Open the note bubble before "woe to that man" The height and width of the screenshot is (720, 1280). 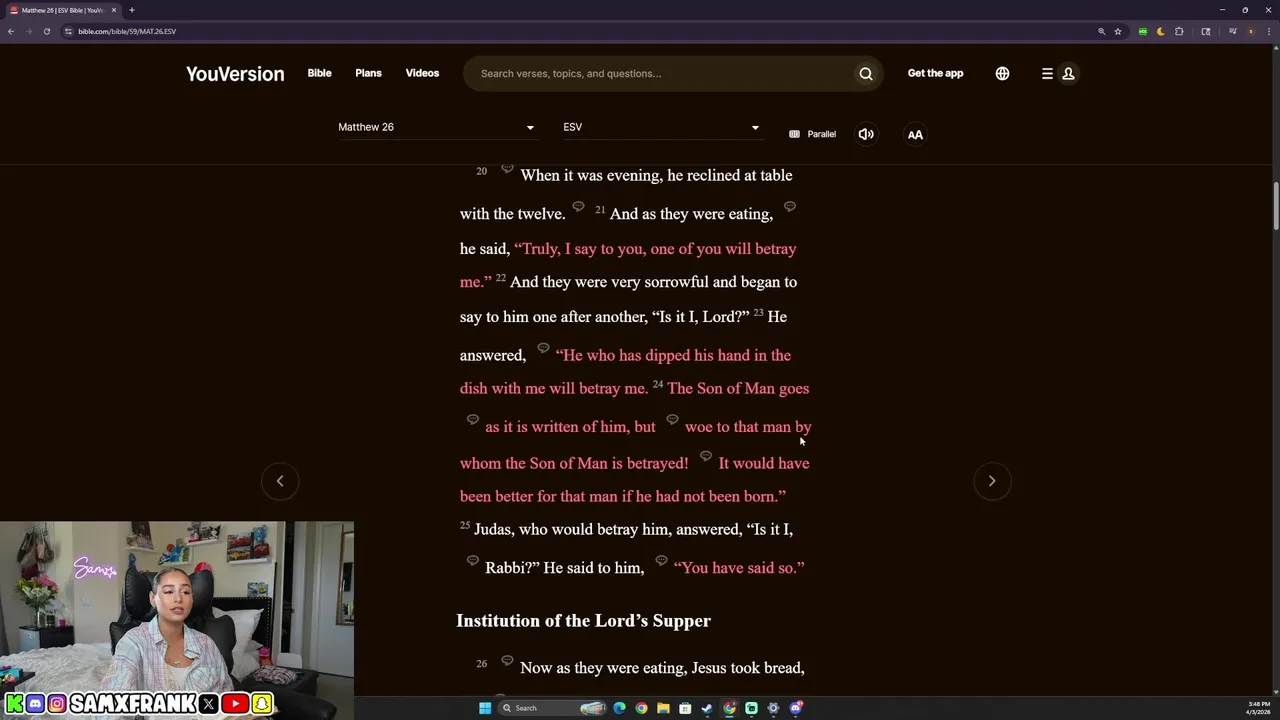point(672,420)
